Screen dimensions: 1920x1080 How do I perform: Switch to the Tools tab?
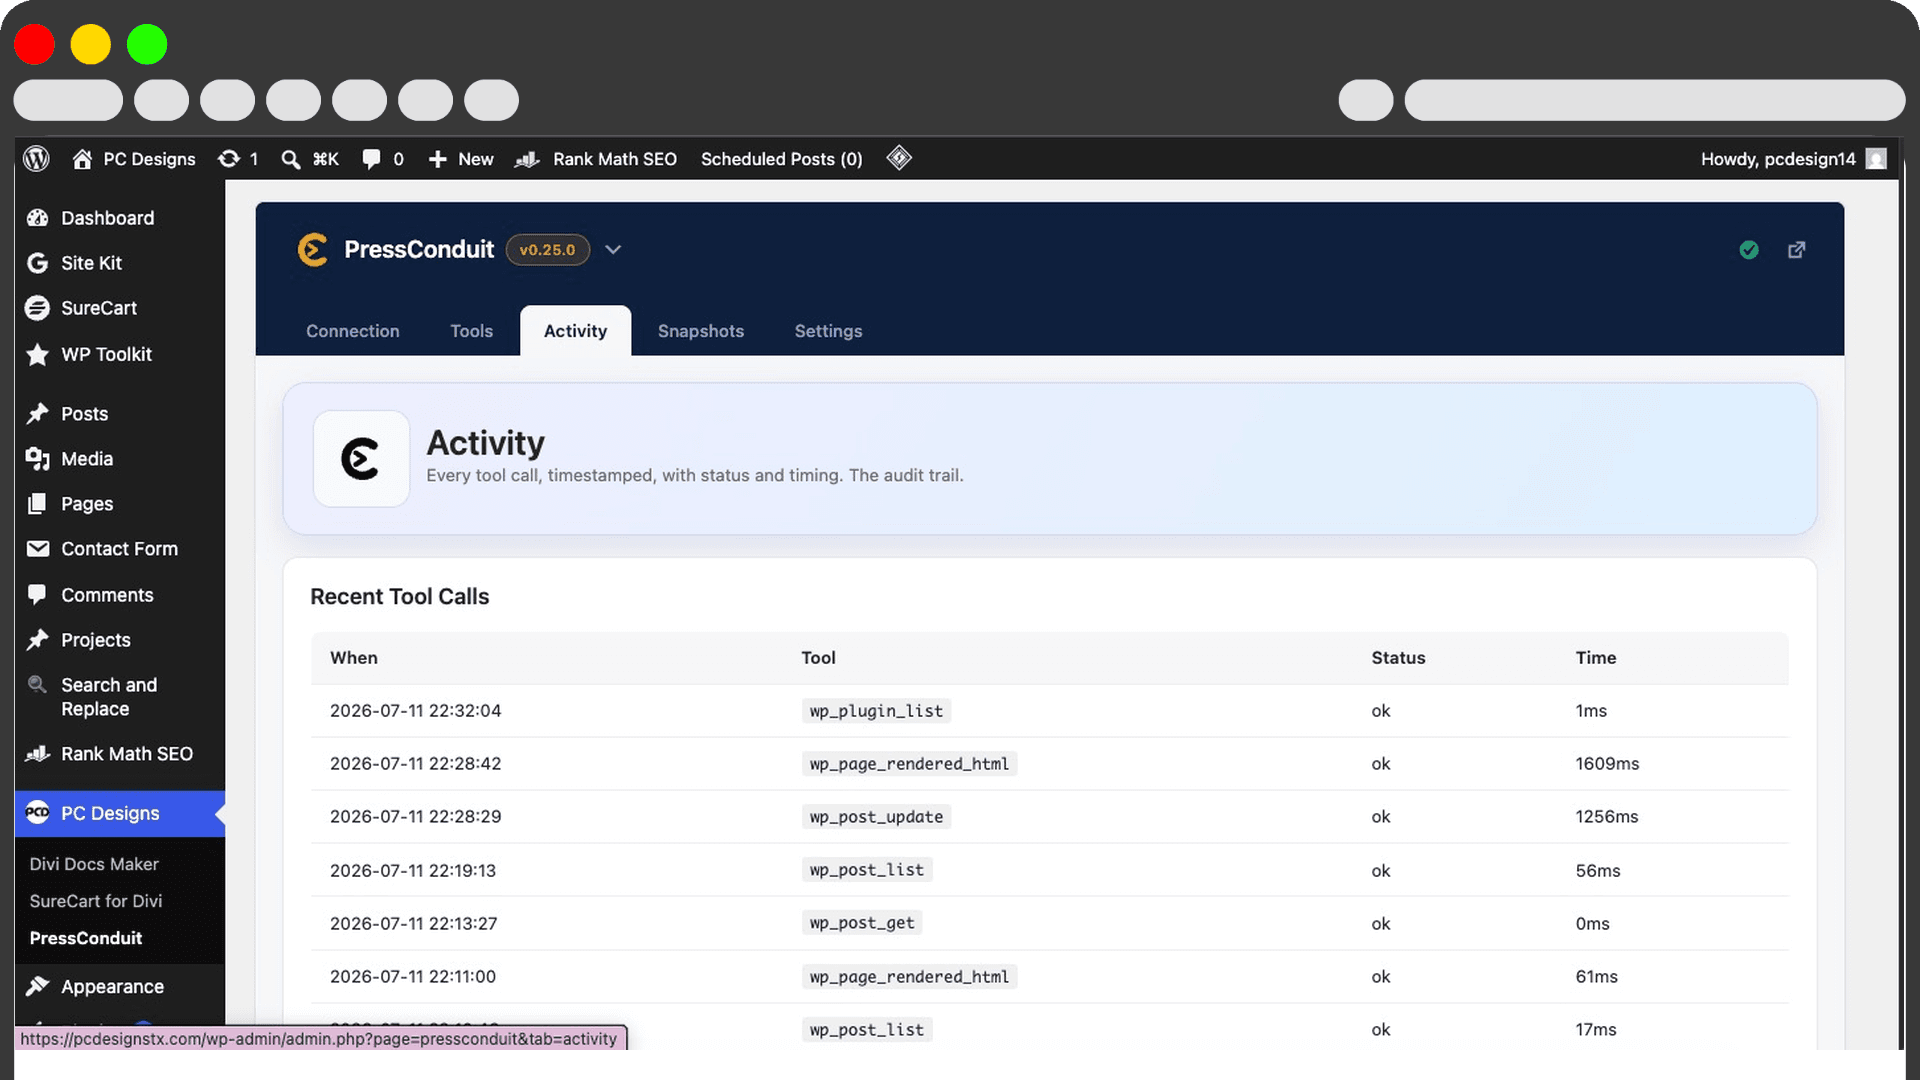click(x=472, y=331)
